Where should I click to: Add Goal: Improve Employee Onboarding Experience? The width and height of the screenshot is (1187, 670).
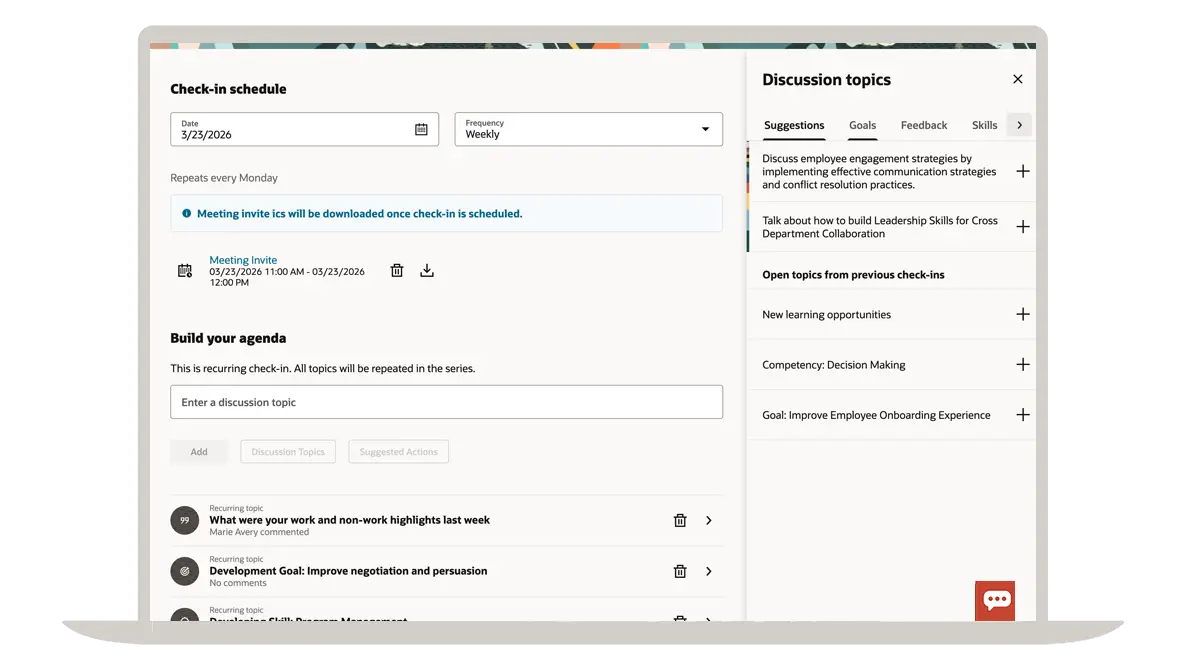(x=1022, y=415)
